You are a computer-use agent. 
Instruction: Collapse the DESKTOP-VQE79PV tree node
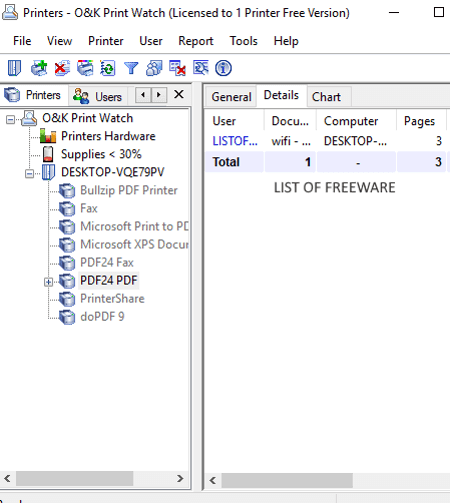point(29,174)
